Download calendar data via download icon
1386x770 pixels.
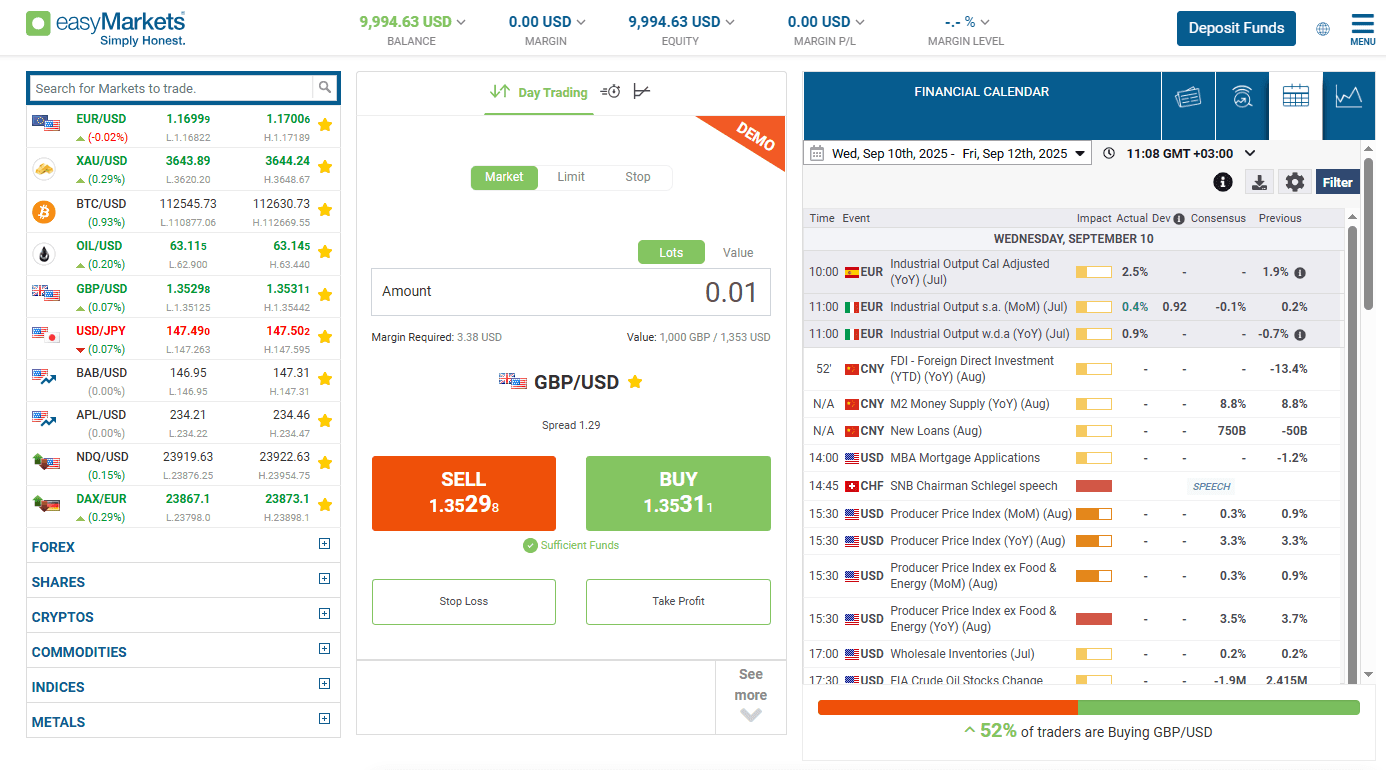tap(1259, 182)
